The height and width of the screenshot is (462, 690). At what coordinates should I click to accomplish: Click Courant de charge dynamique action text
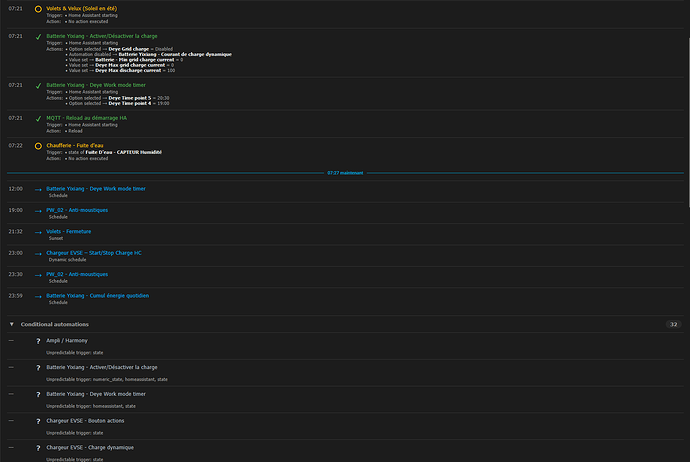click(175, 55)
